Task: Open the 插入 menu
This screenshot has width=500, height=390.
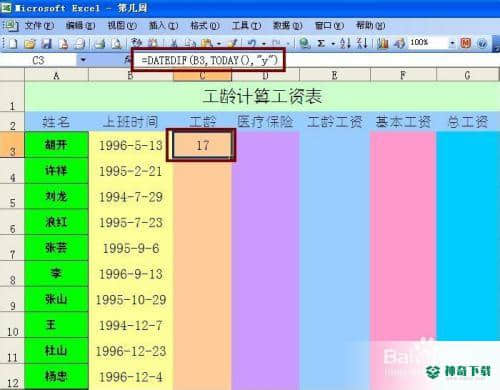Action: 163,26
